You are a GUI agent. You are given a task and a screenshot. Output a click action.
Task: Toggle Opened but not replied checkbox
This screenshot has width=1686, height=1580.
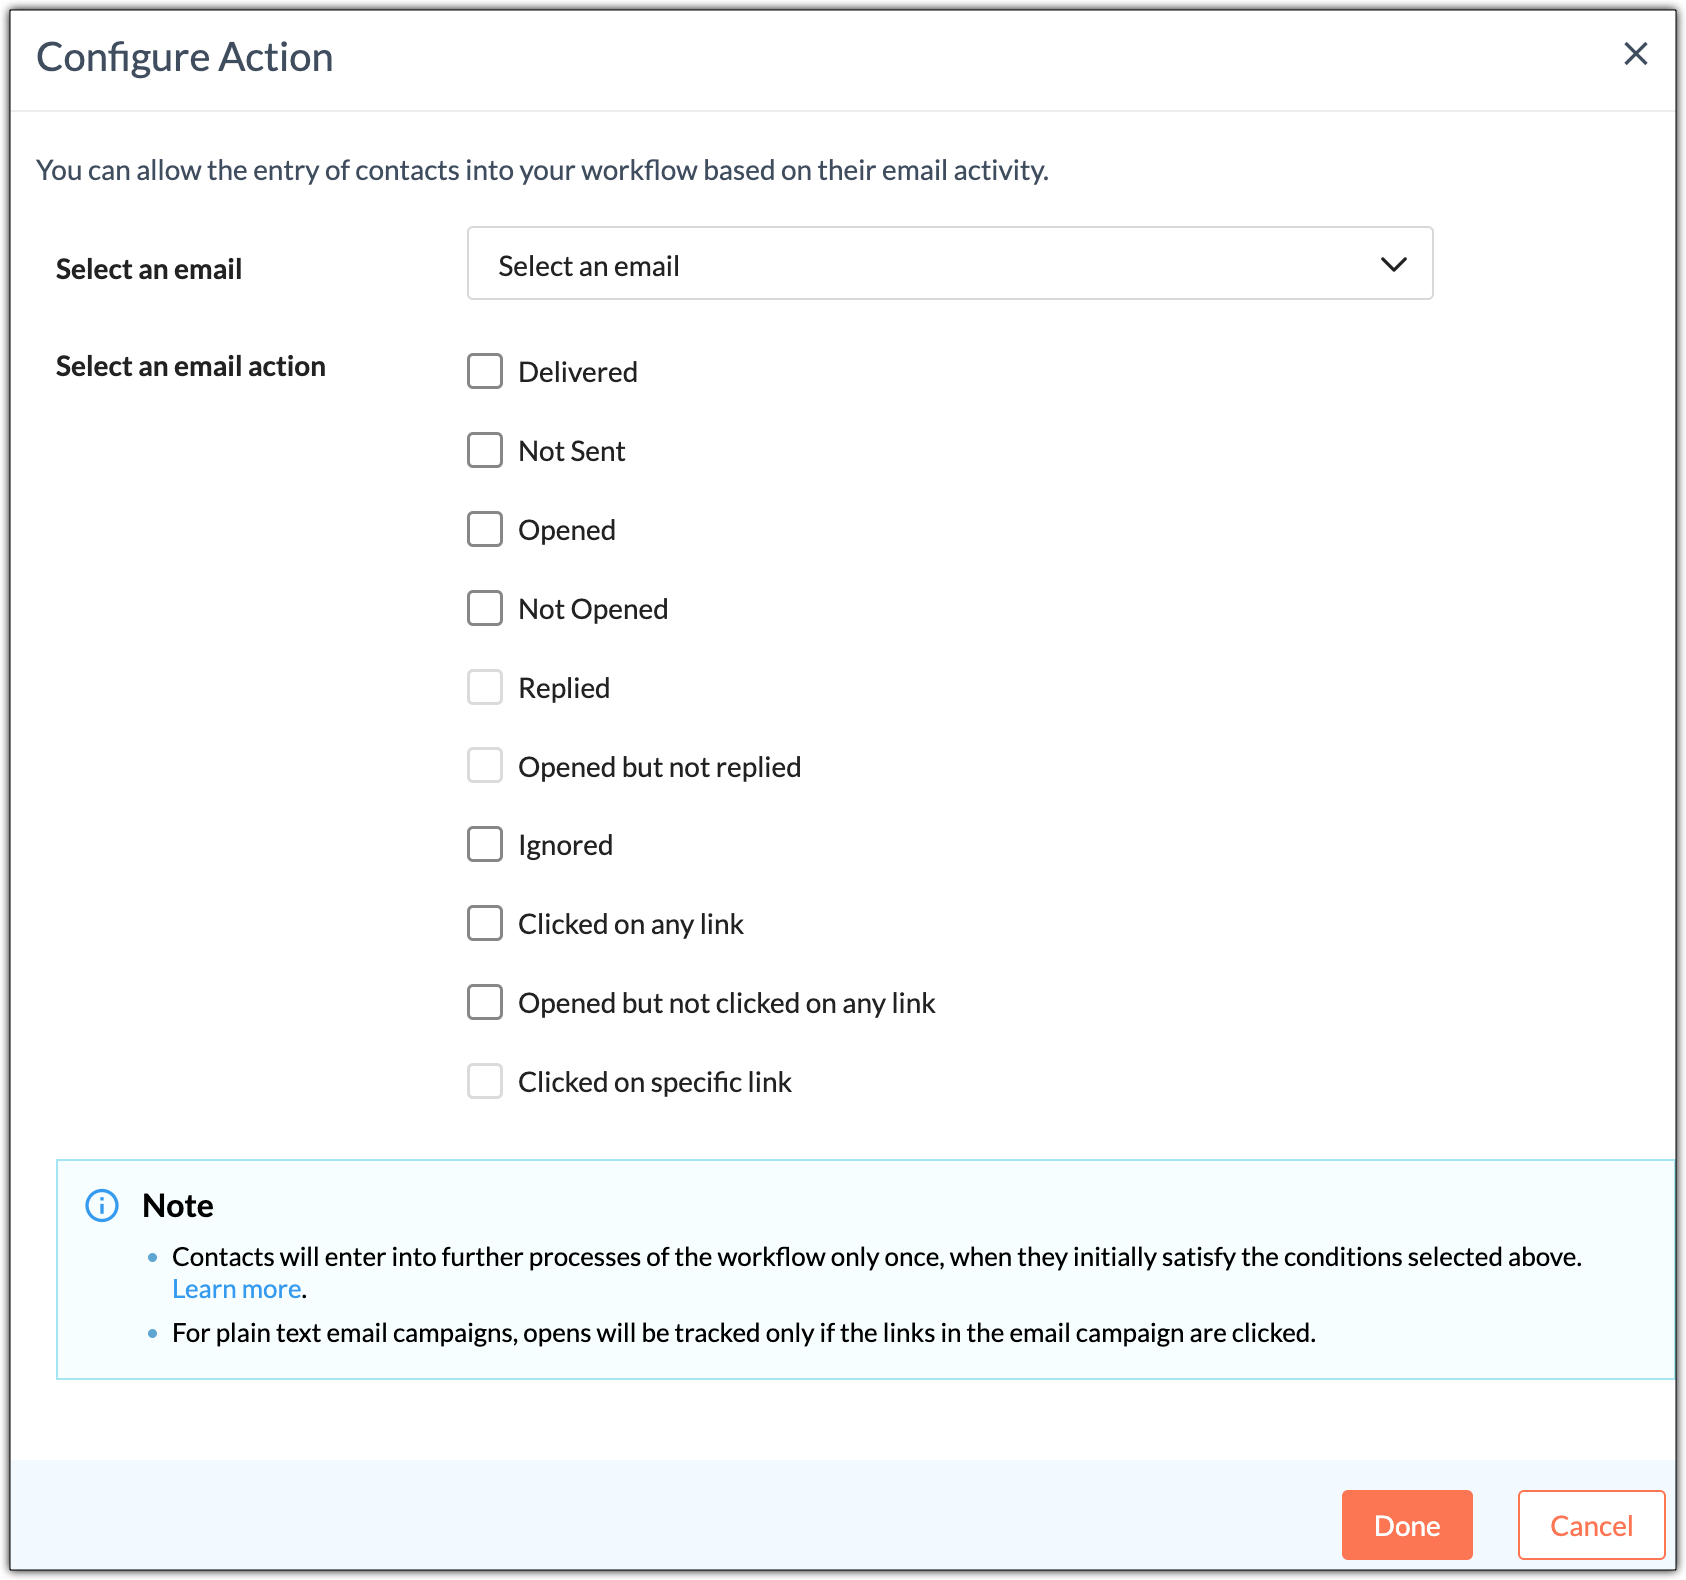485,766
